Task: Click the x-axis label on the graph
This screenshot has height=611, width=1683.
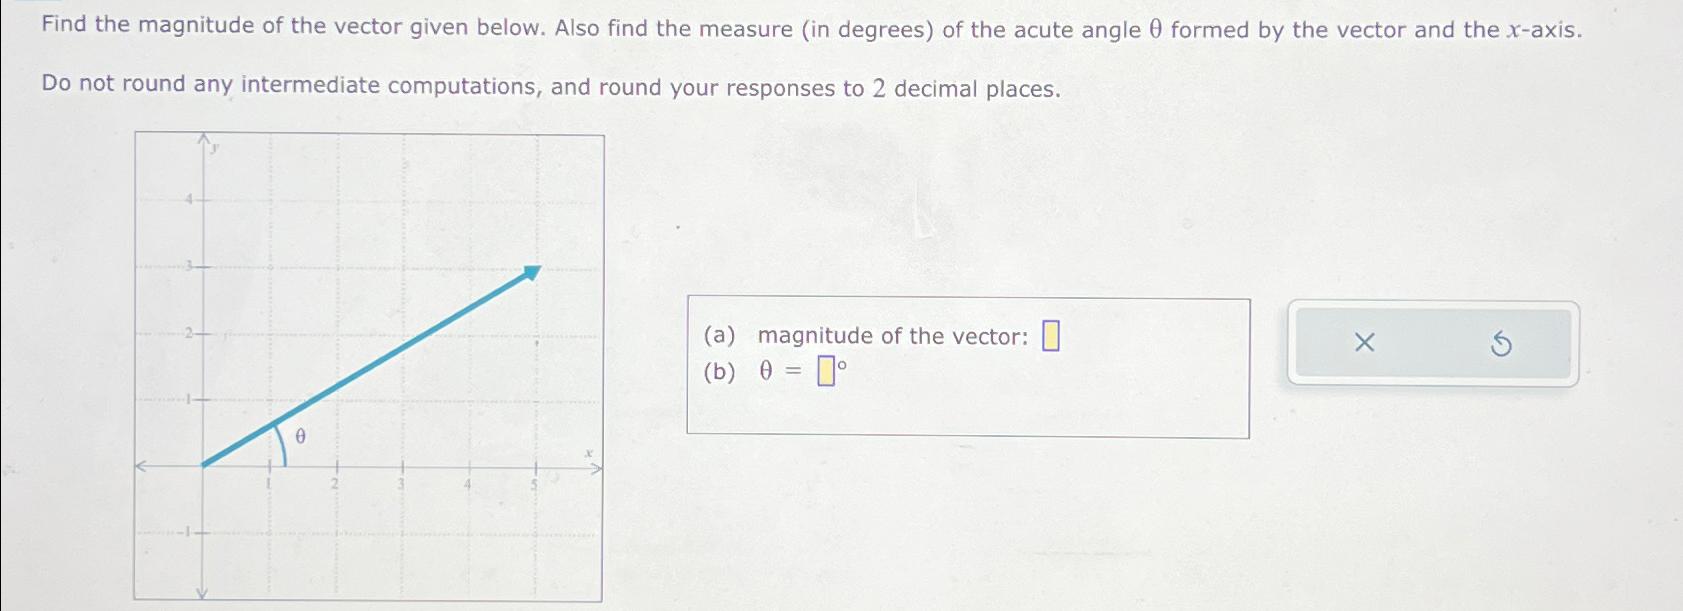Action: [588, 452]
